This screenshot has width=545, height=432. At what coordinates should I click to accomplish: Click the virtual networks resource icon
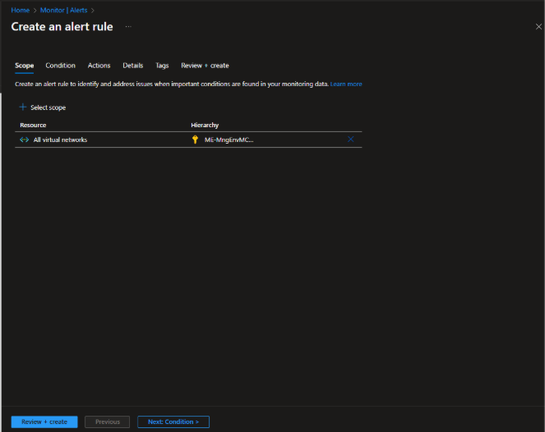(24, 140)
